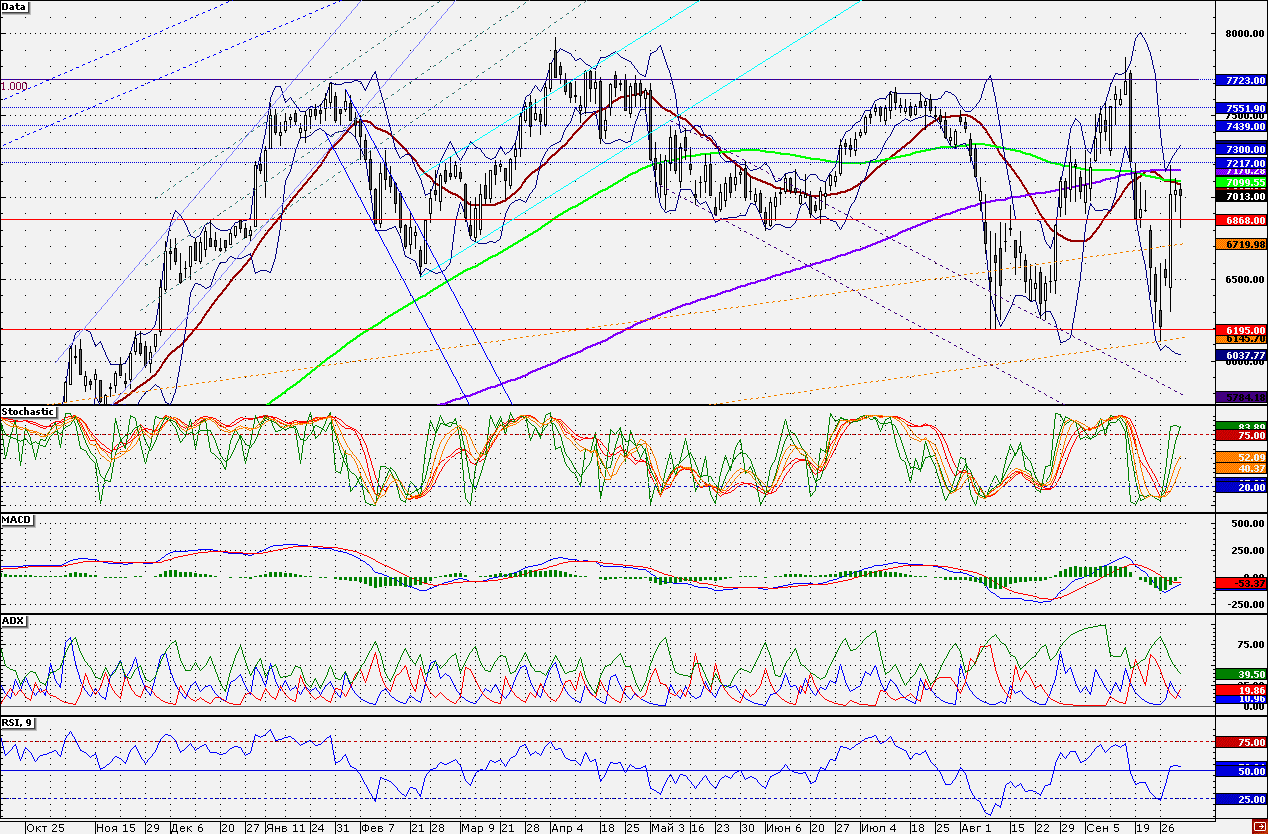This screenshot has height=834, width=1268.
Task: Click the Data panel label
Action: coord(15,7)
